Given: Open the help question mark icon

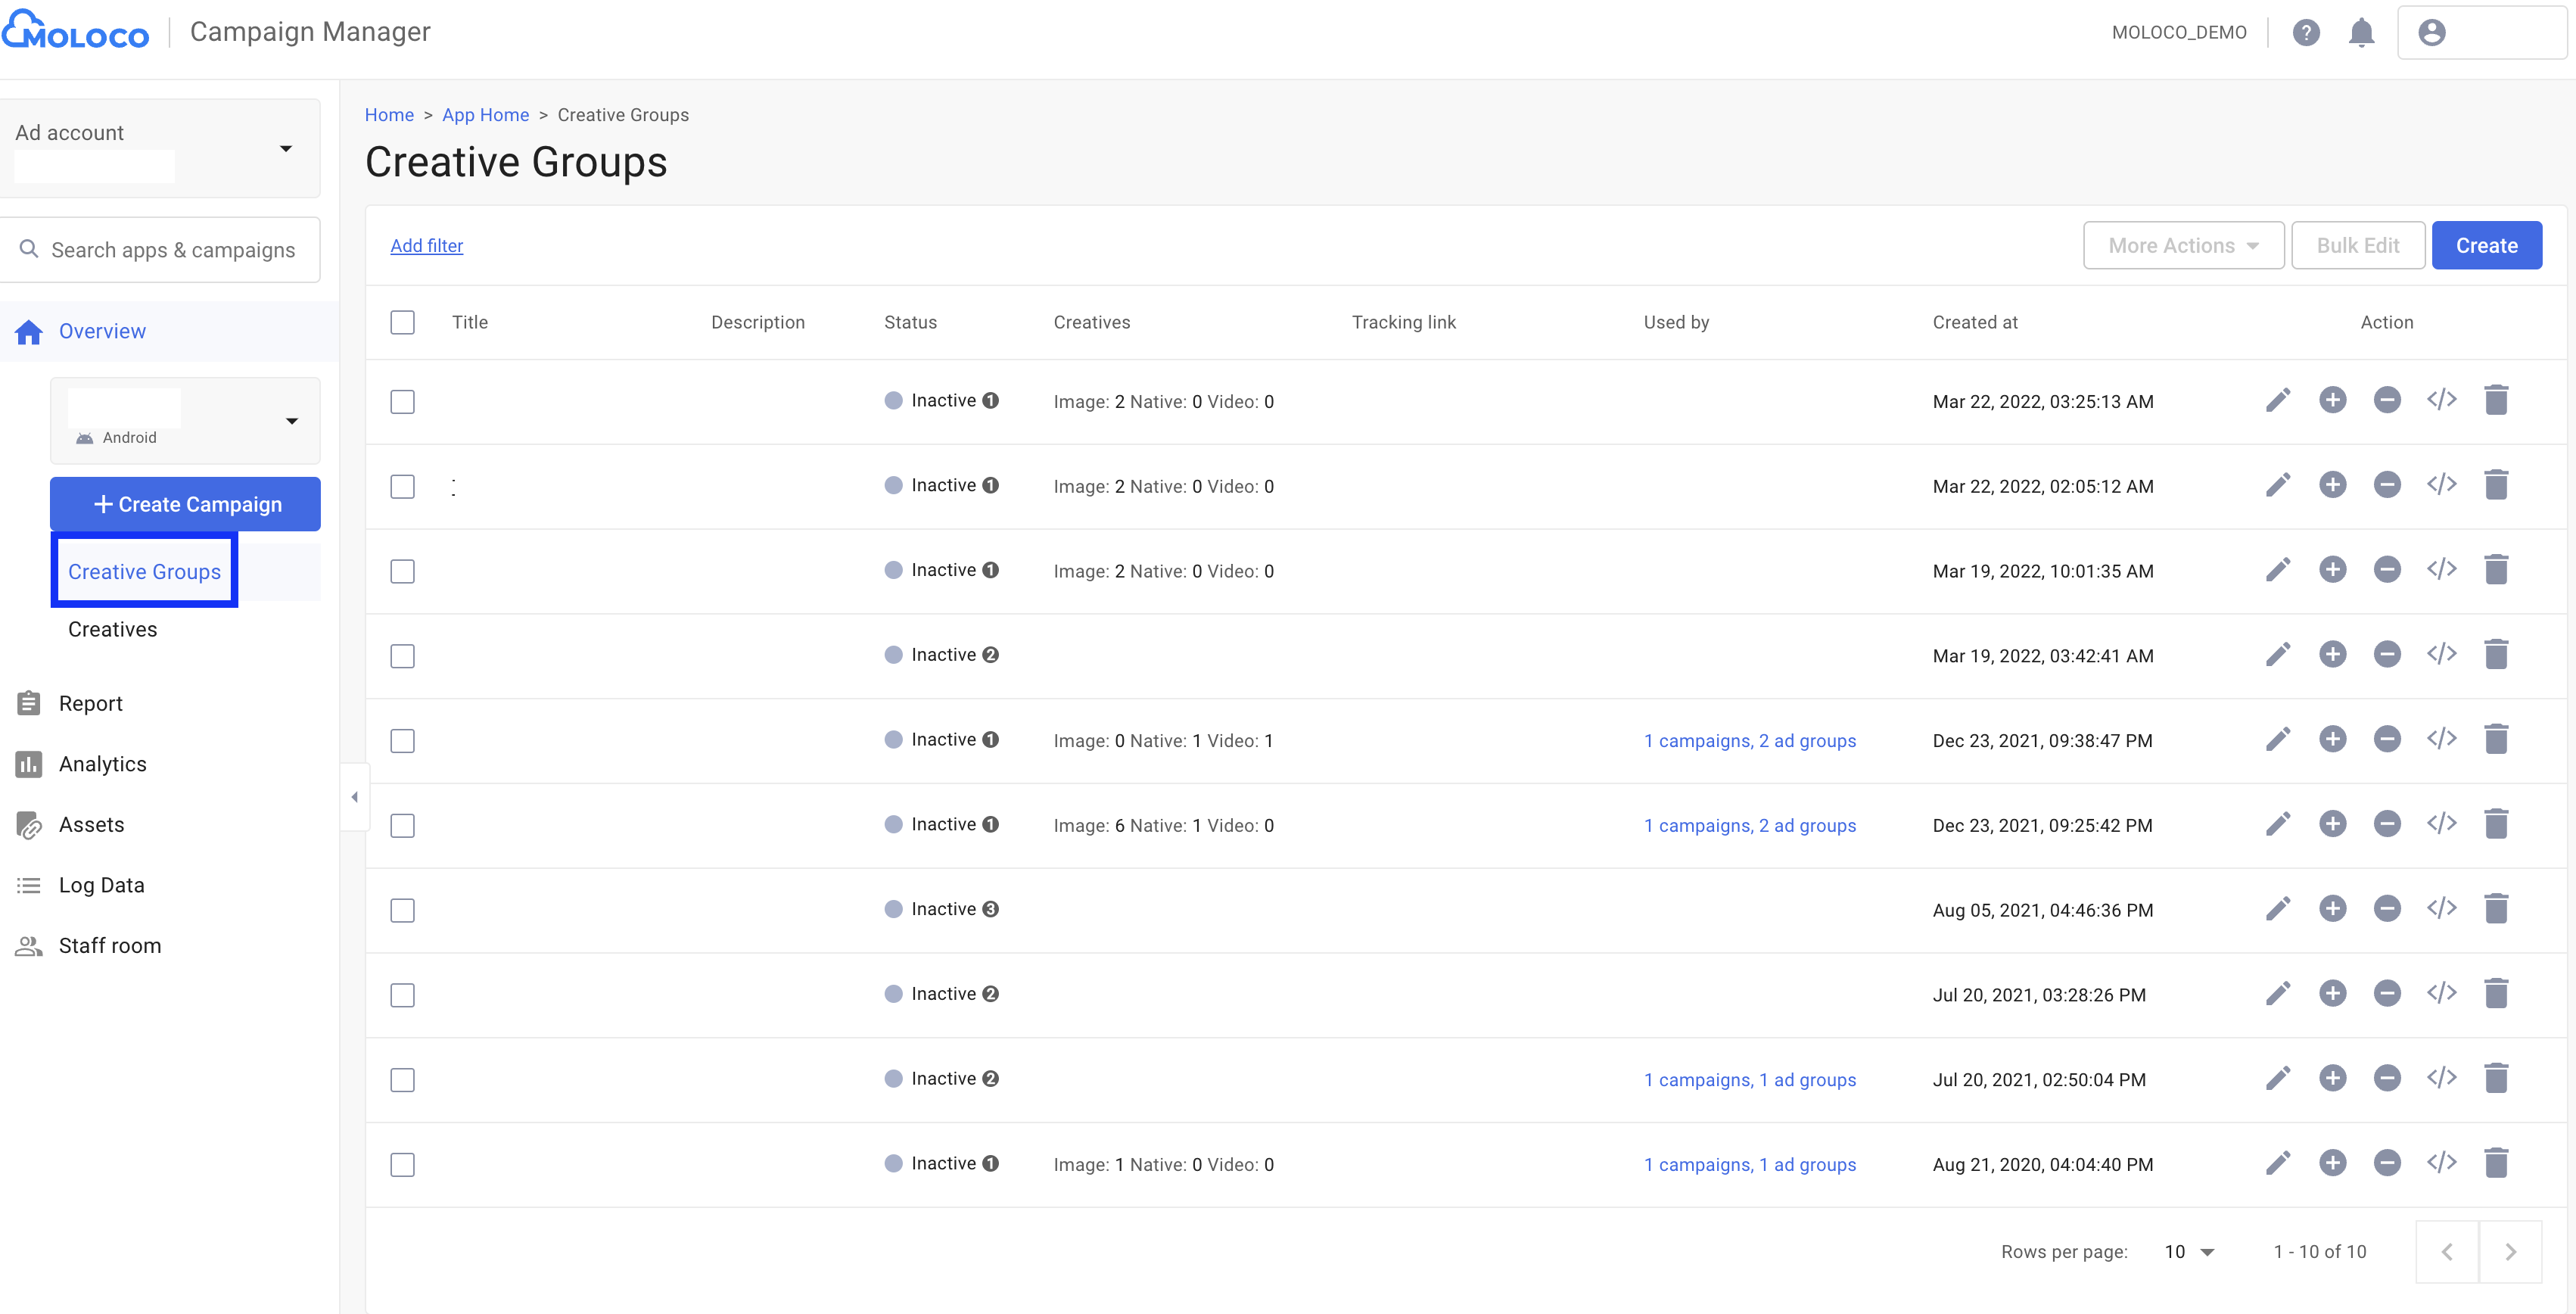Looking at the screenshot, I should pyautogui.click(x=2306, y=33).
